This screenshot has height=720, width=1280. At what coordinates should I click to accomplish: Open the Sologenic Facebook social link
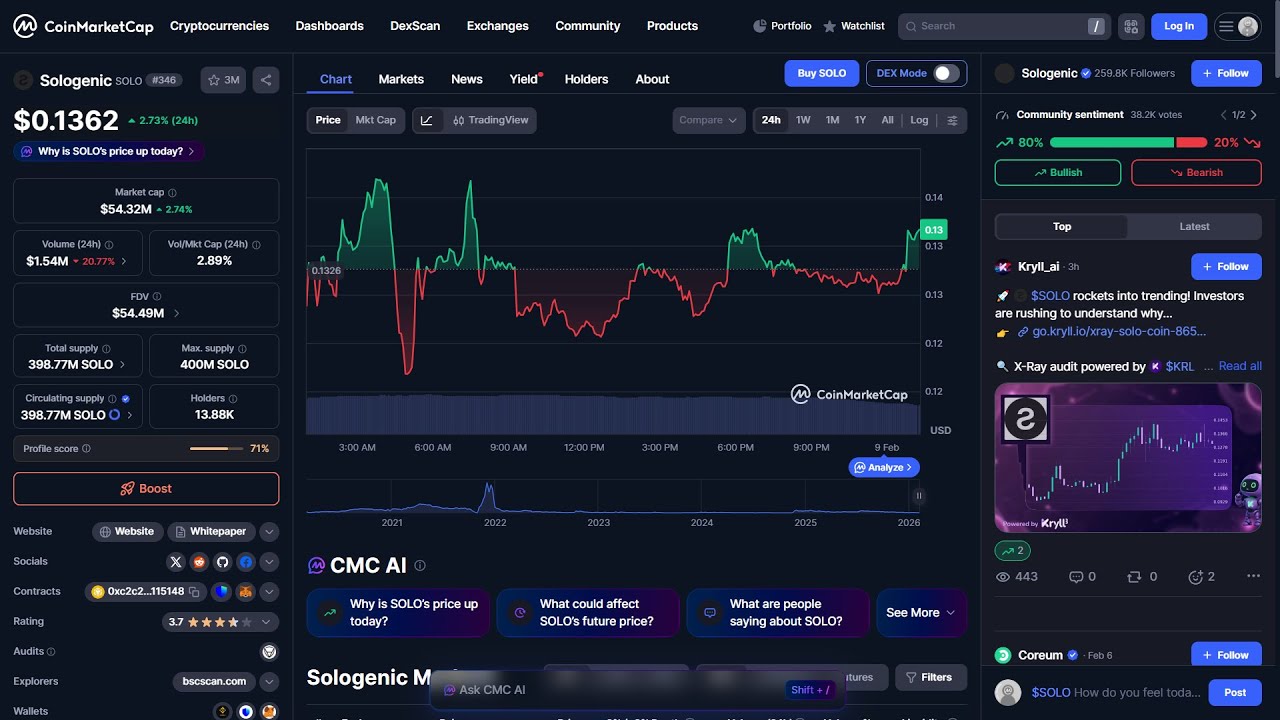(245, 562)
